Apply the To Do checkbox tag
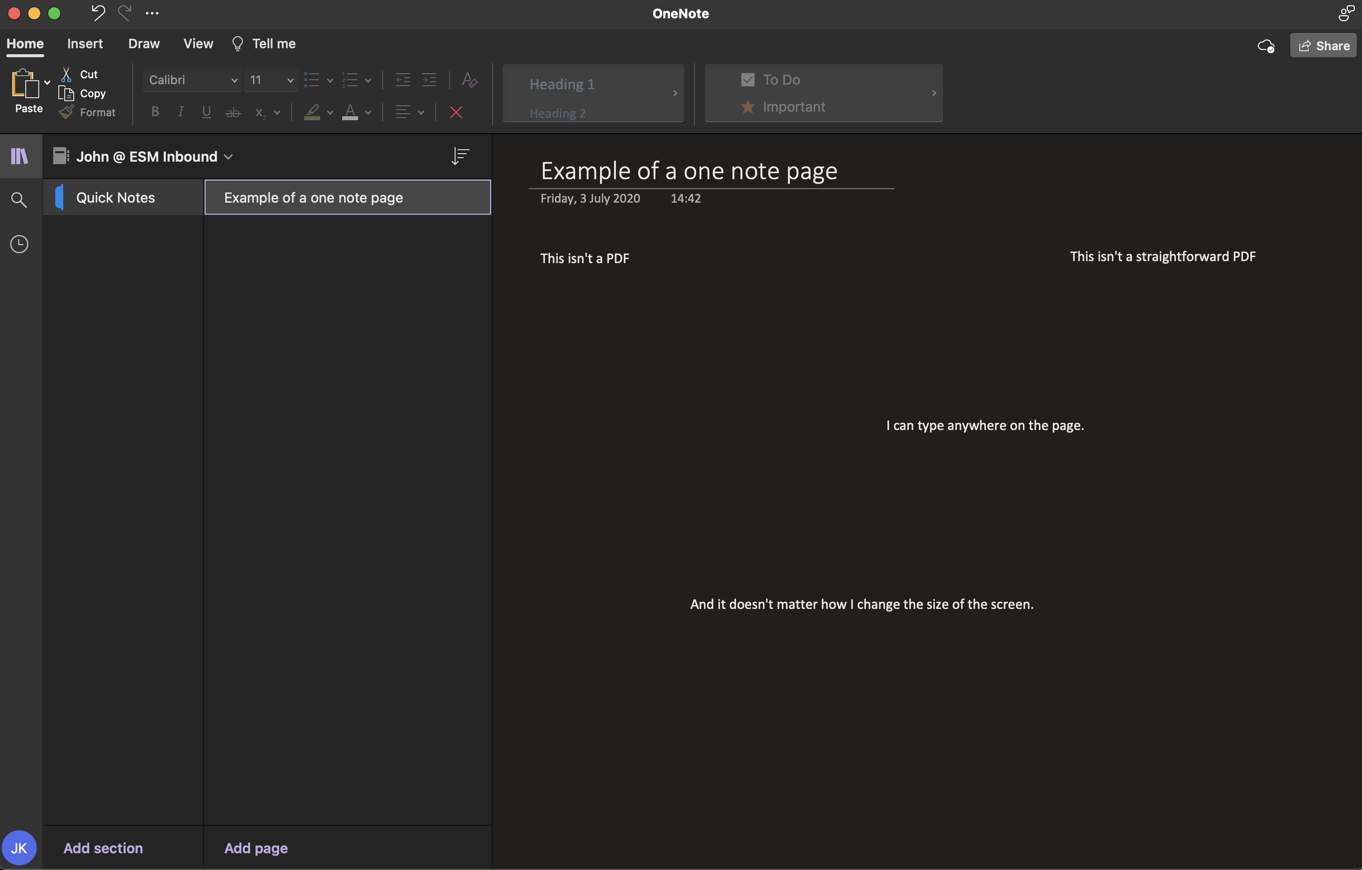This screenshot has height=870, width=1362. coord(770,80)
